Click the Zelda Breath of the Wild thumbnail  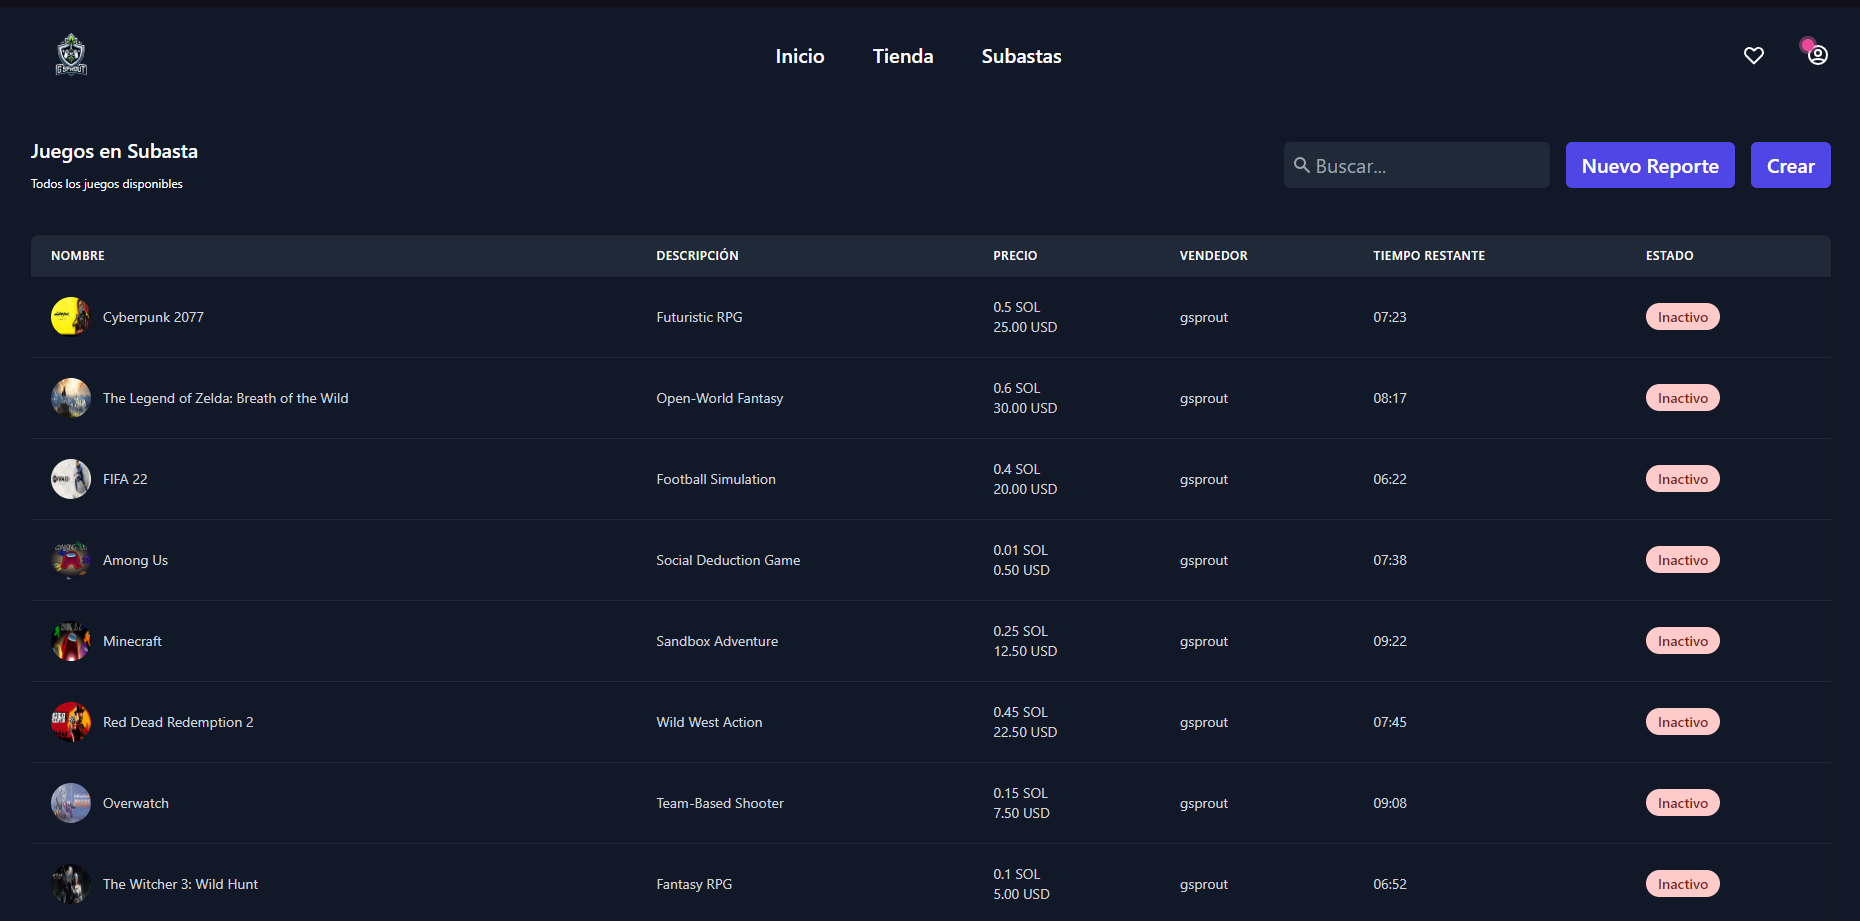click(71, 398)
